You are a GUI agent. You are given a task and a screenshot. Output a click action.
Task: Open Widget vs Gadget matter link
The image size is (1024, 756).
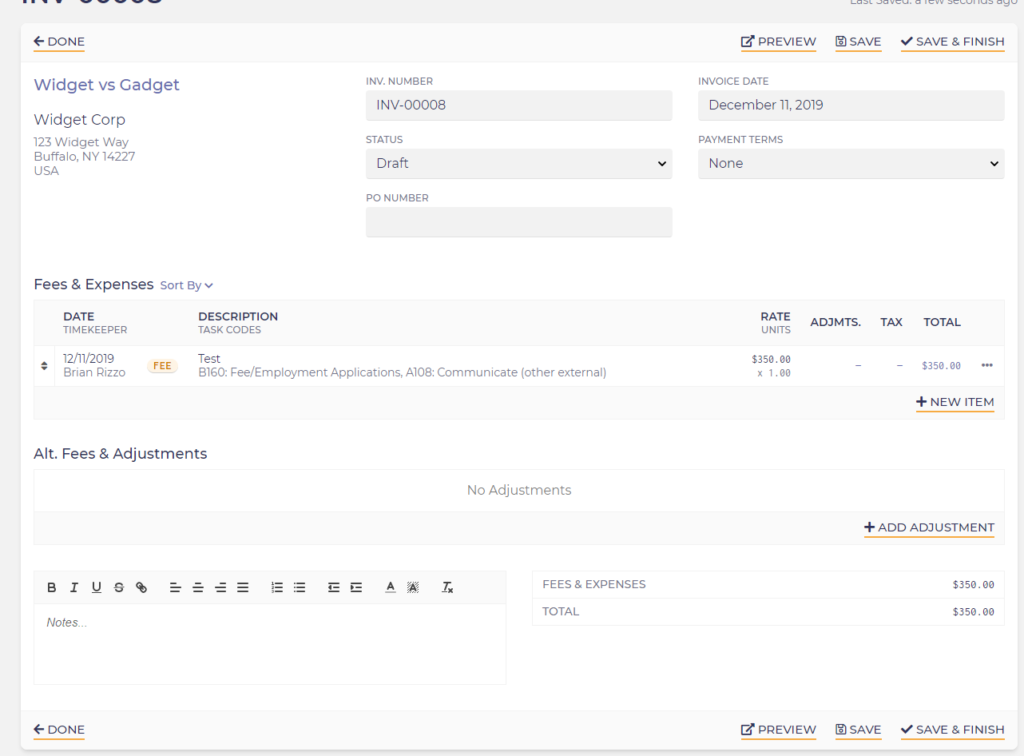pos(106,85)
